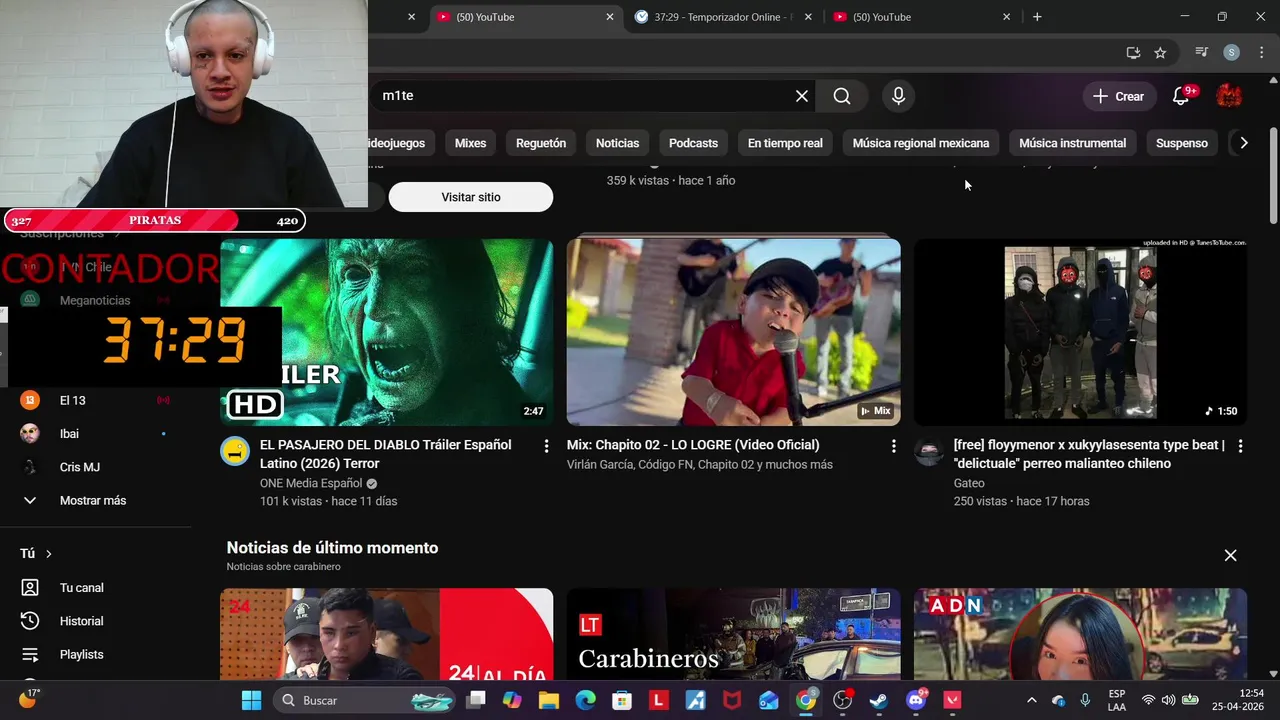
Task: Start voice search with the microphone
Action: [x=898, y=96]
